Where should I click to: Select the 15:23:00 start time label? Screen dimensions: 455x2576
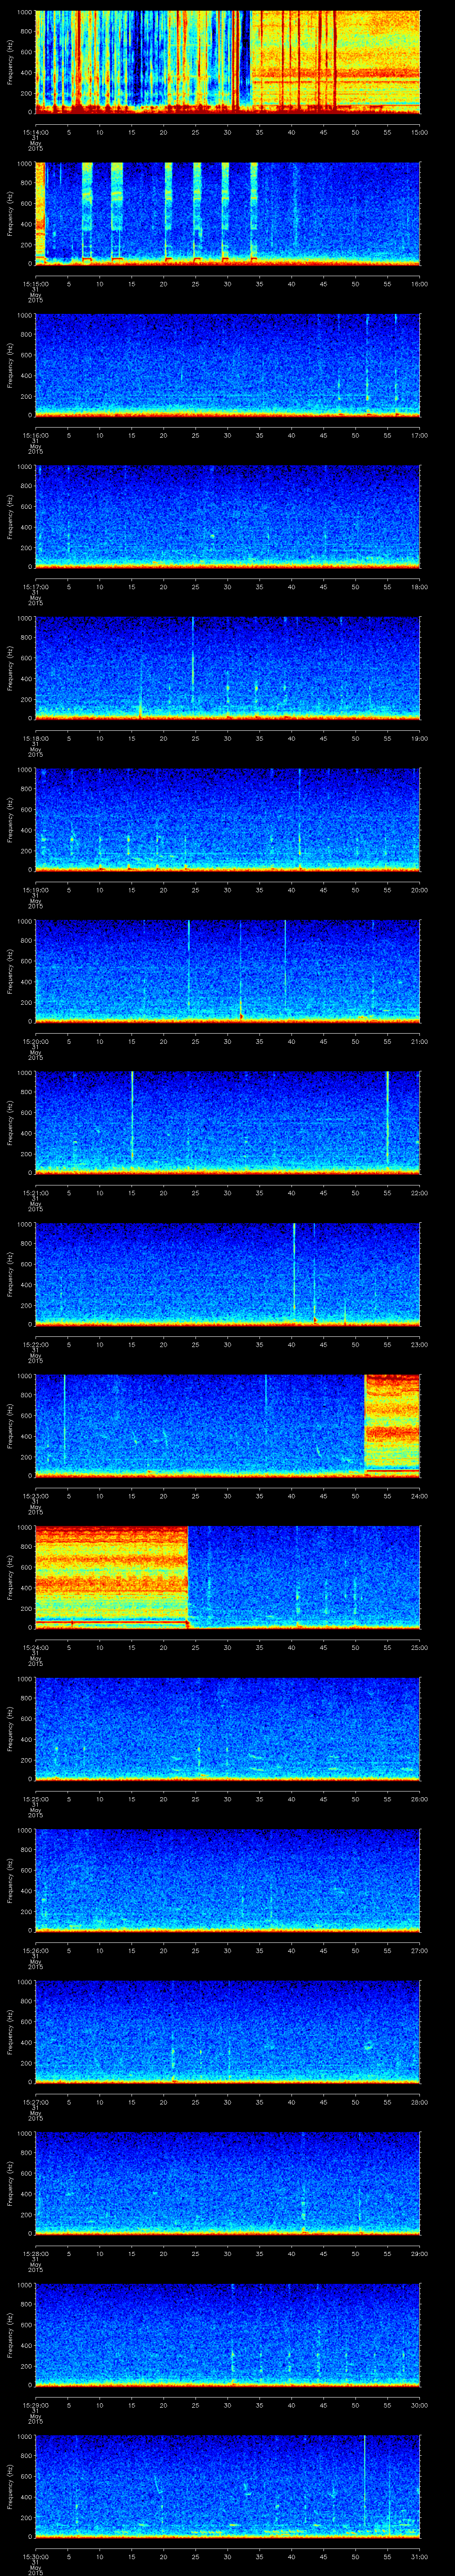35,1496
